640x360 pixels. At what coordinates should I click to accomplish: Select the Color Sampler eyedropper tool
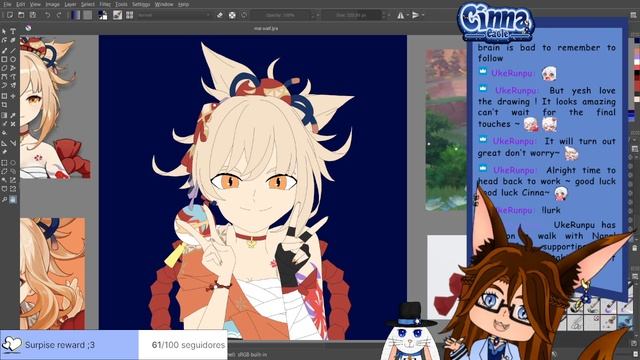tap(13, 116)
